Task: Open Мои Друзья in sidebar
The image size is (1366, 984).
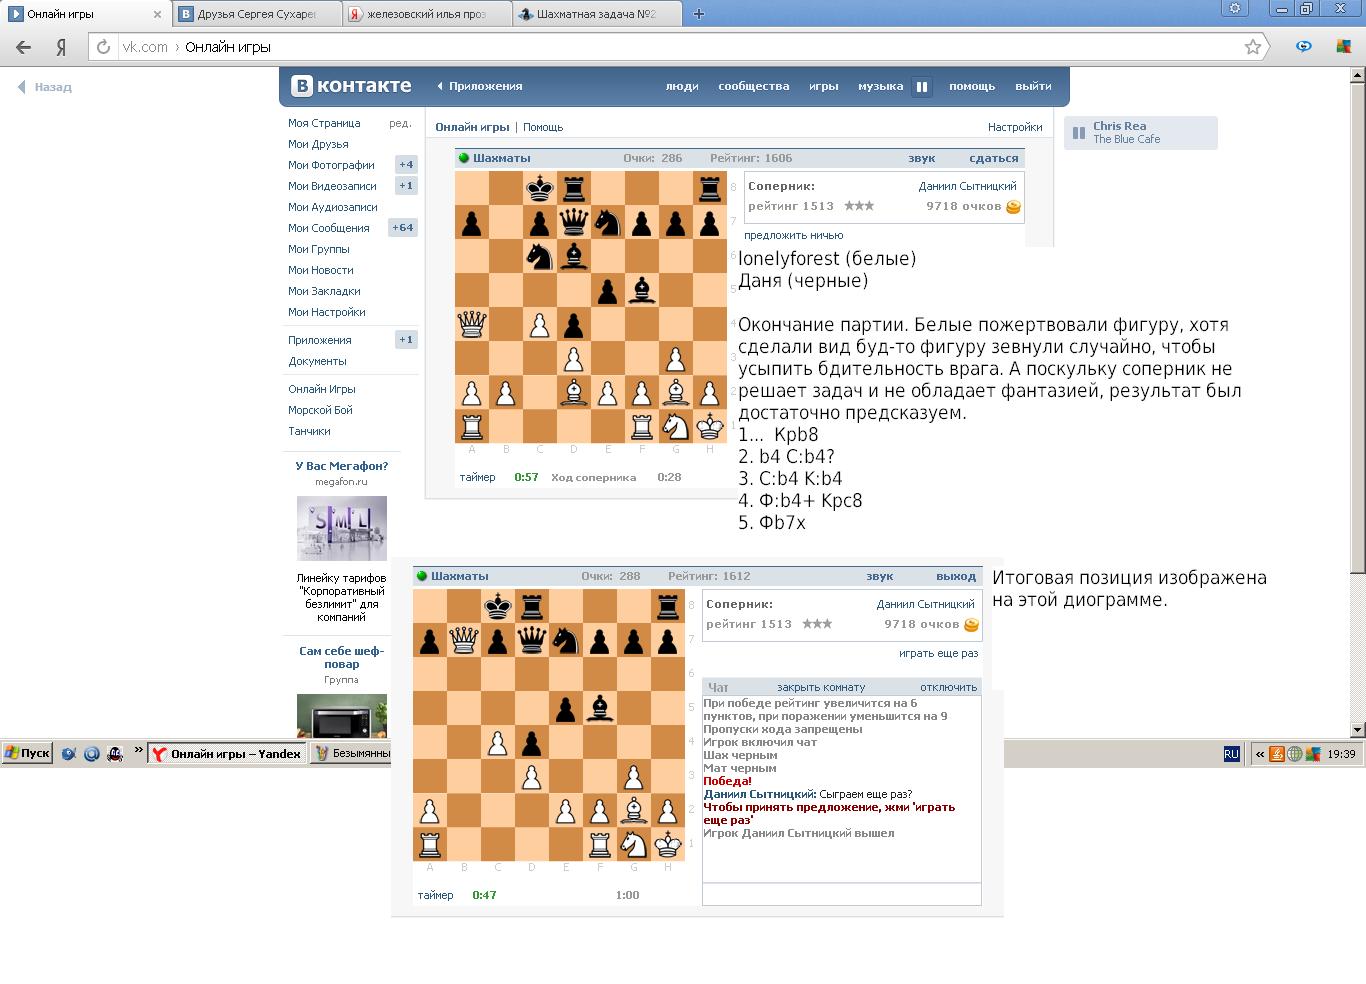Action: point(318,144)
